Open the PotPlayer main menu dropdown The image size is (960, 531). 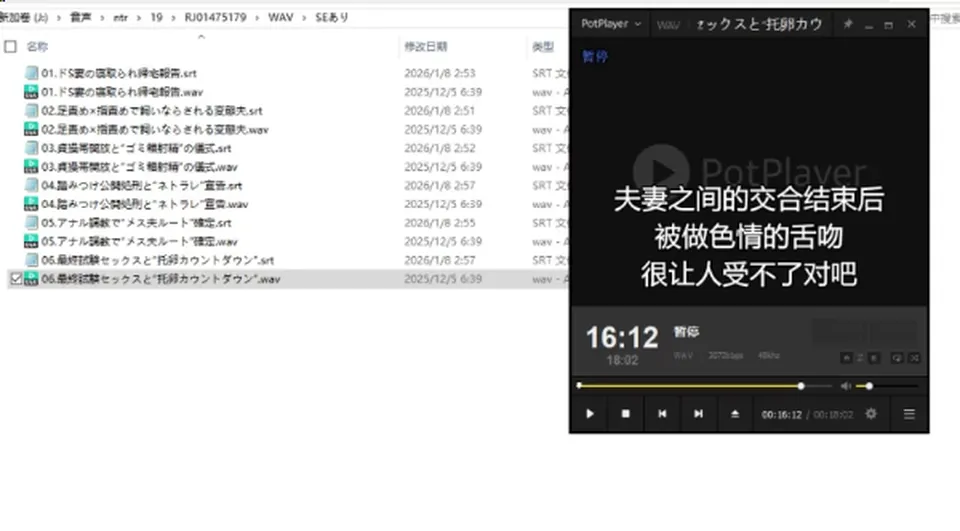pos(610,24)
